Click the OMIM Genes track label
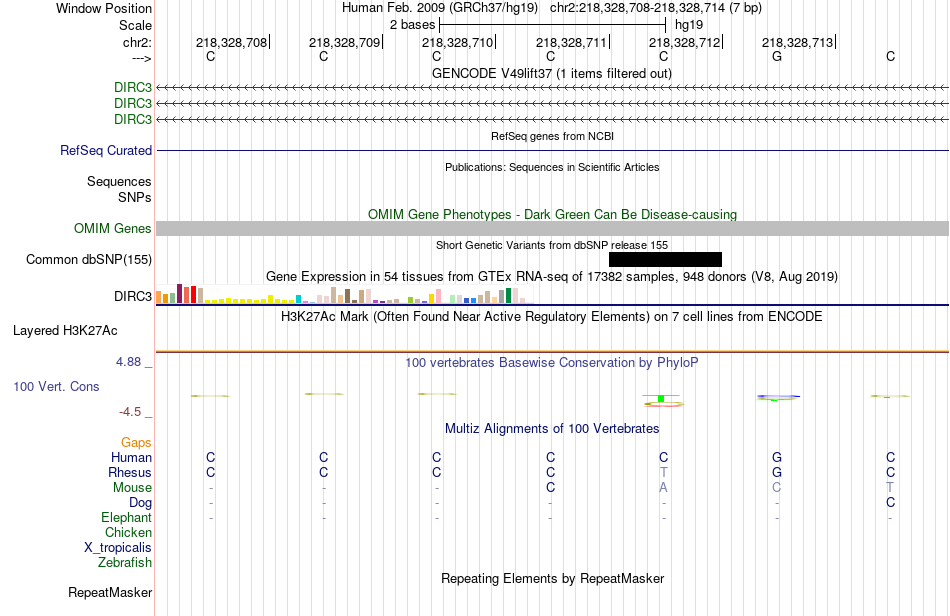This screenshot has width=950, height=616. coord(112,228)
